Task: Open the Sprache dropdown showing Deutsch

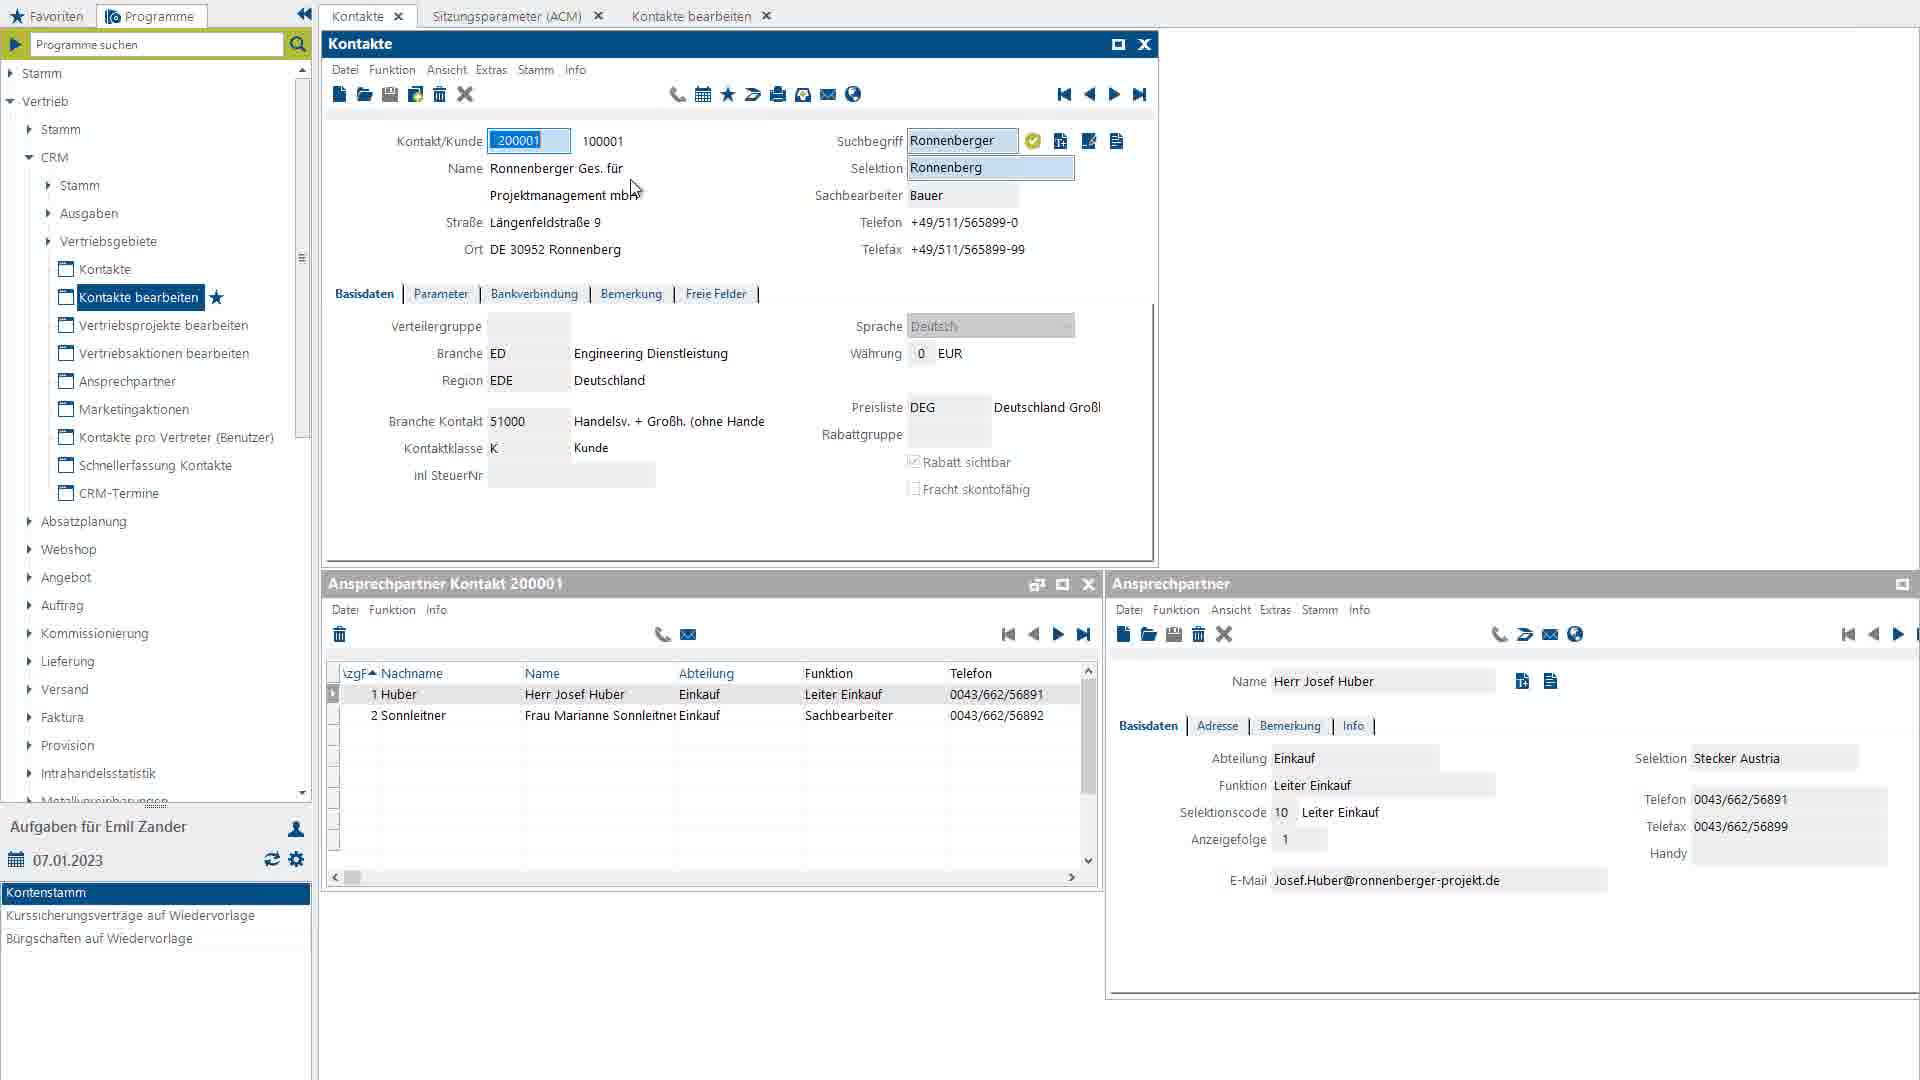Action: (990, 326)
